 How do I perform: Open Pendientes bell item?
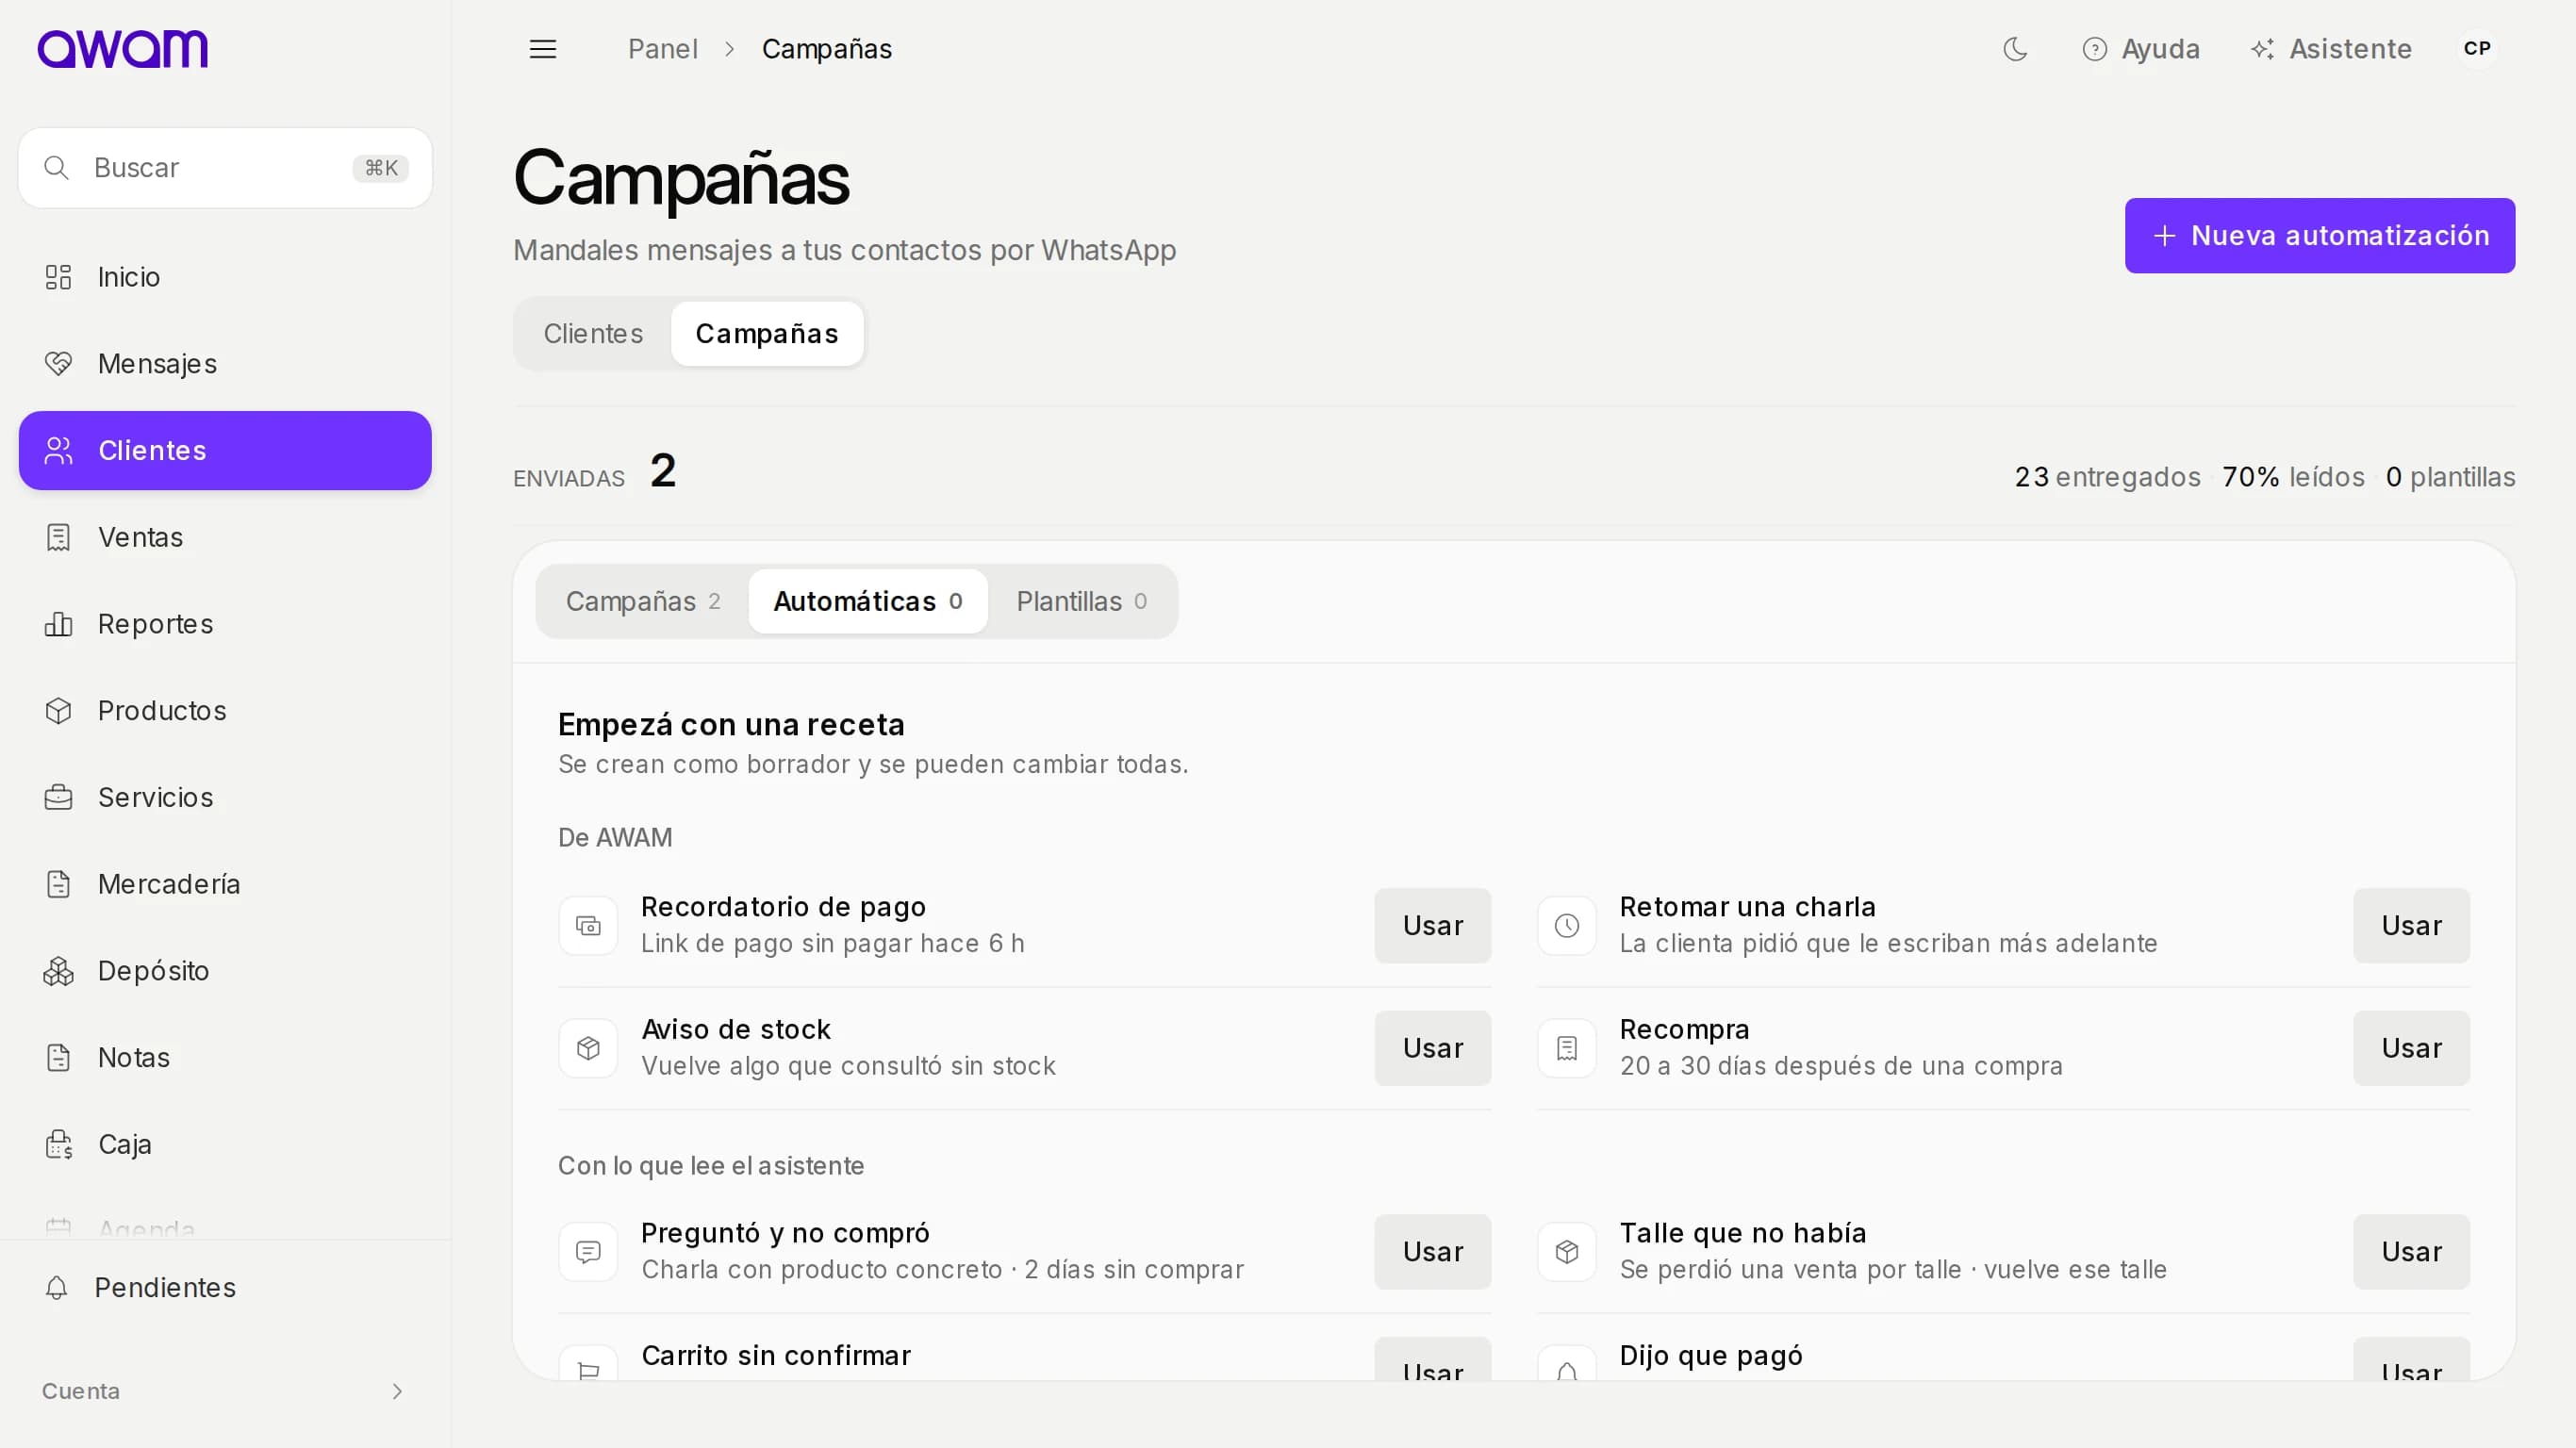[x=225, y=1288]
